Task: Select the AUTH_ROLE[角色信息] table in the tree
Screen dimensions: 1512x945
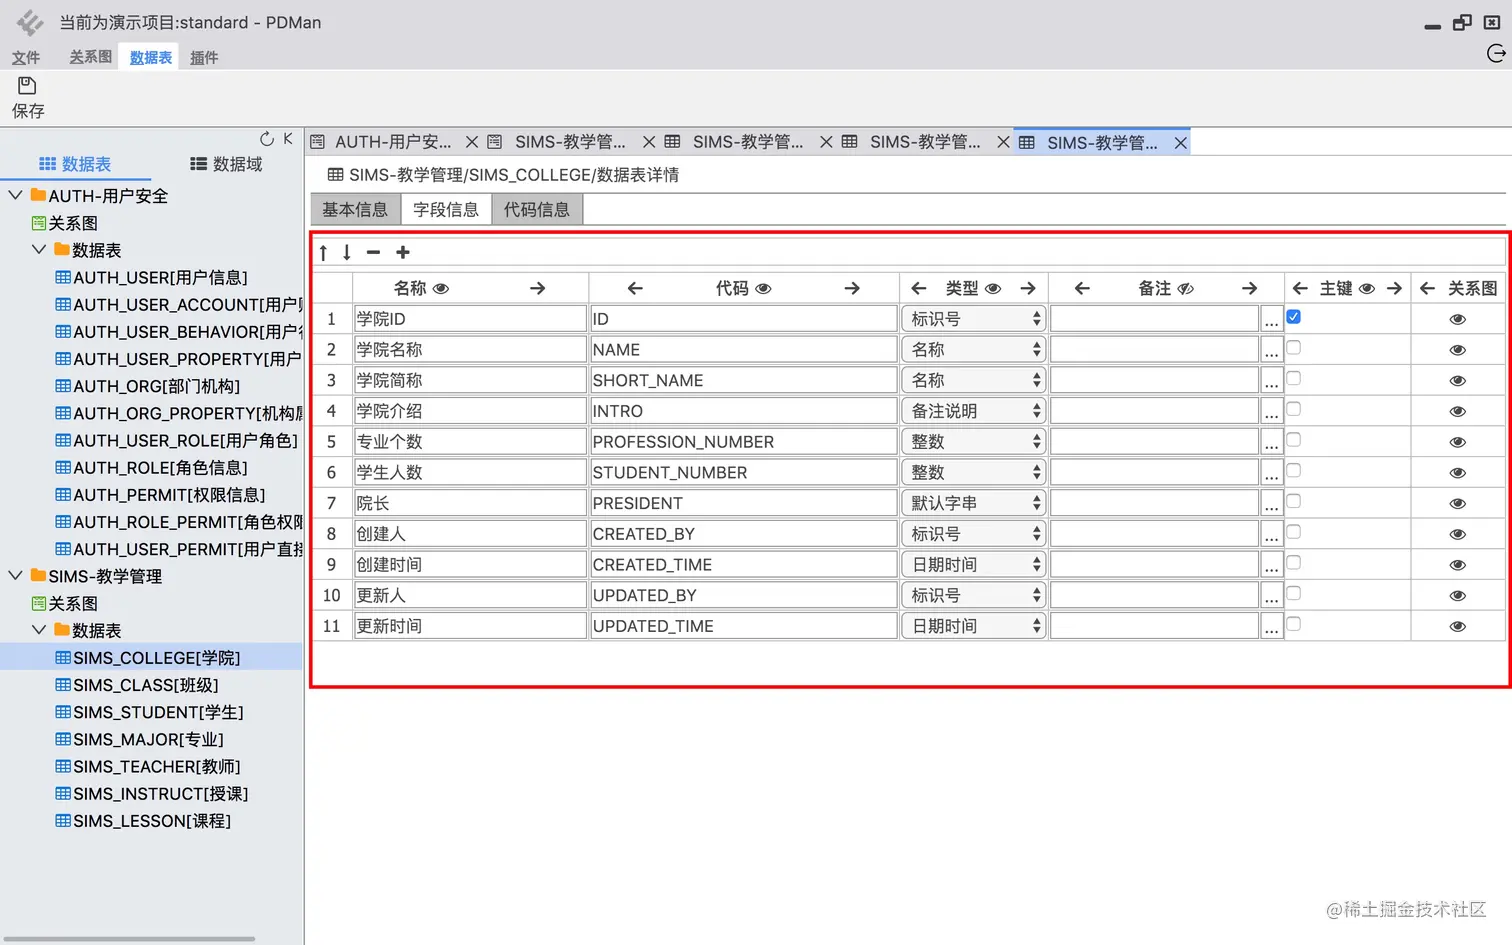Action: click(x=151, y=468)
